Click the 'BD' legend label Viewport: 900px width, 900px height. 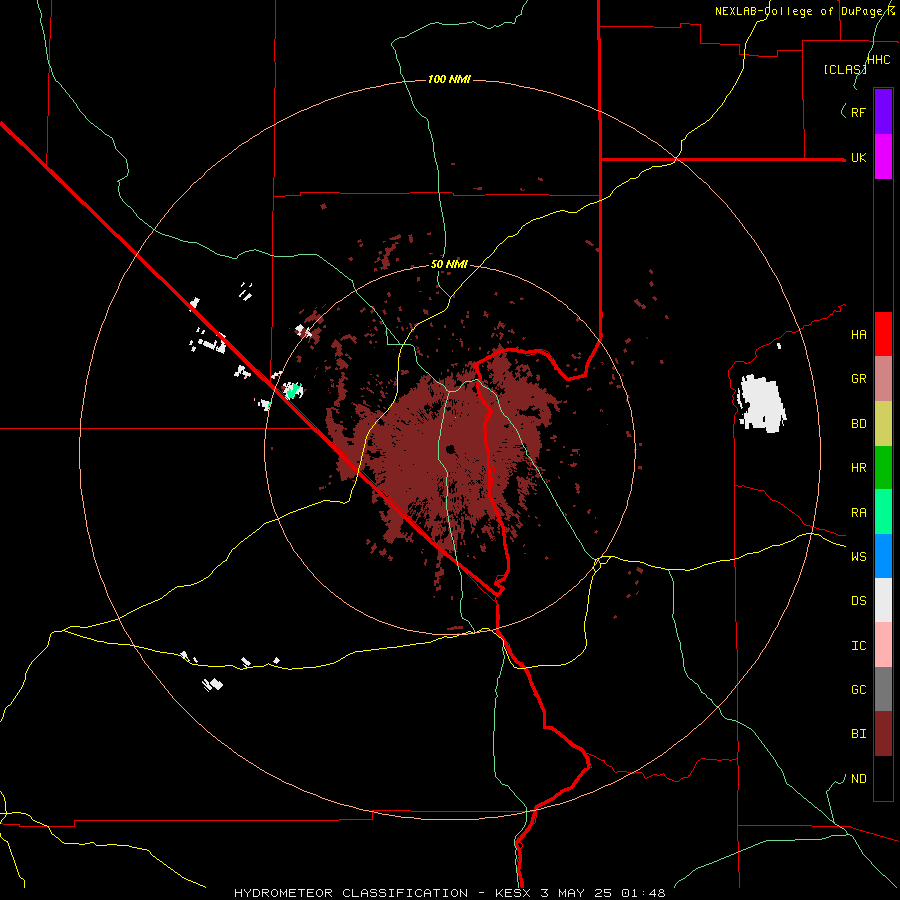tap(859, 424)
